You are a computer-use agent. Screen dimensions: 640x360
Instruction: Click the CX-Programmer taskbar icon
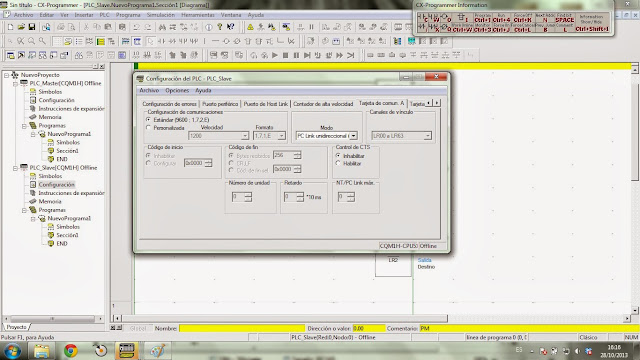click(x=126, y=350)
